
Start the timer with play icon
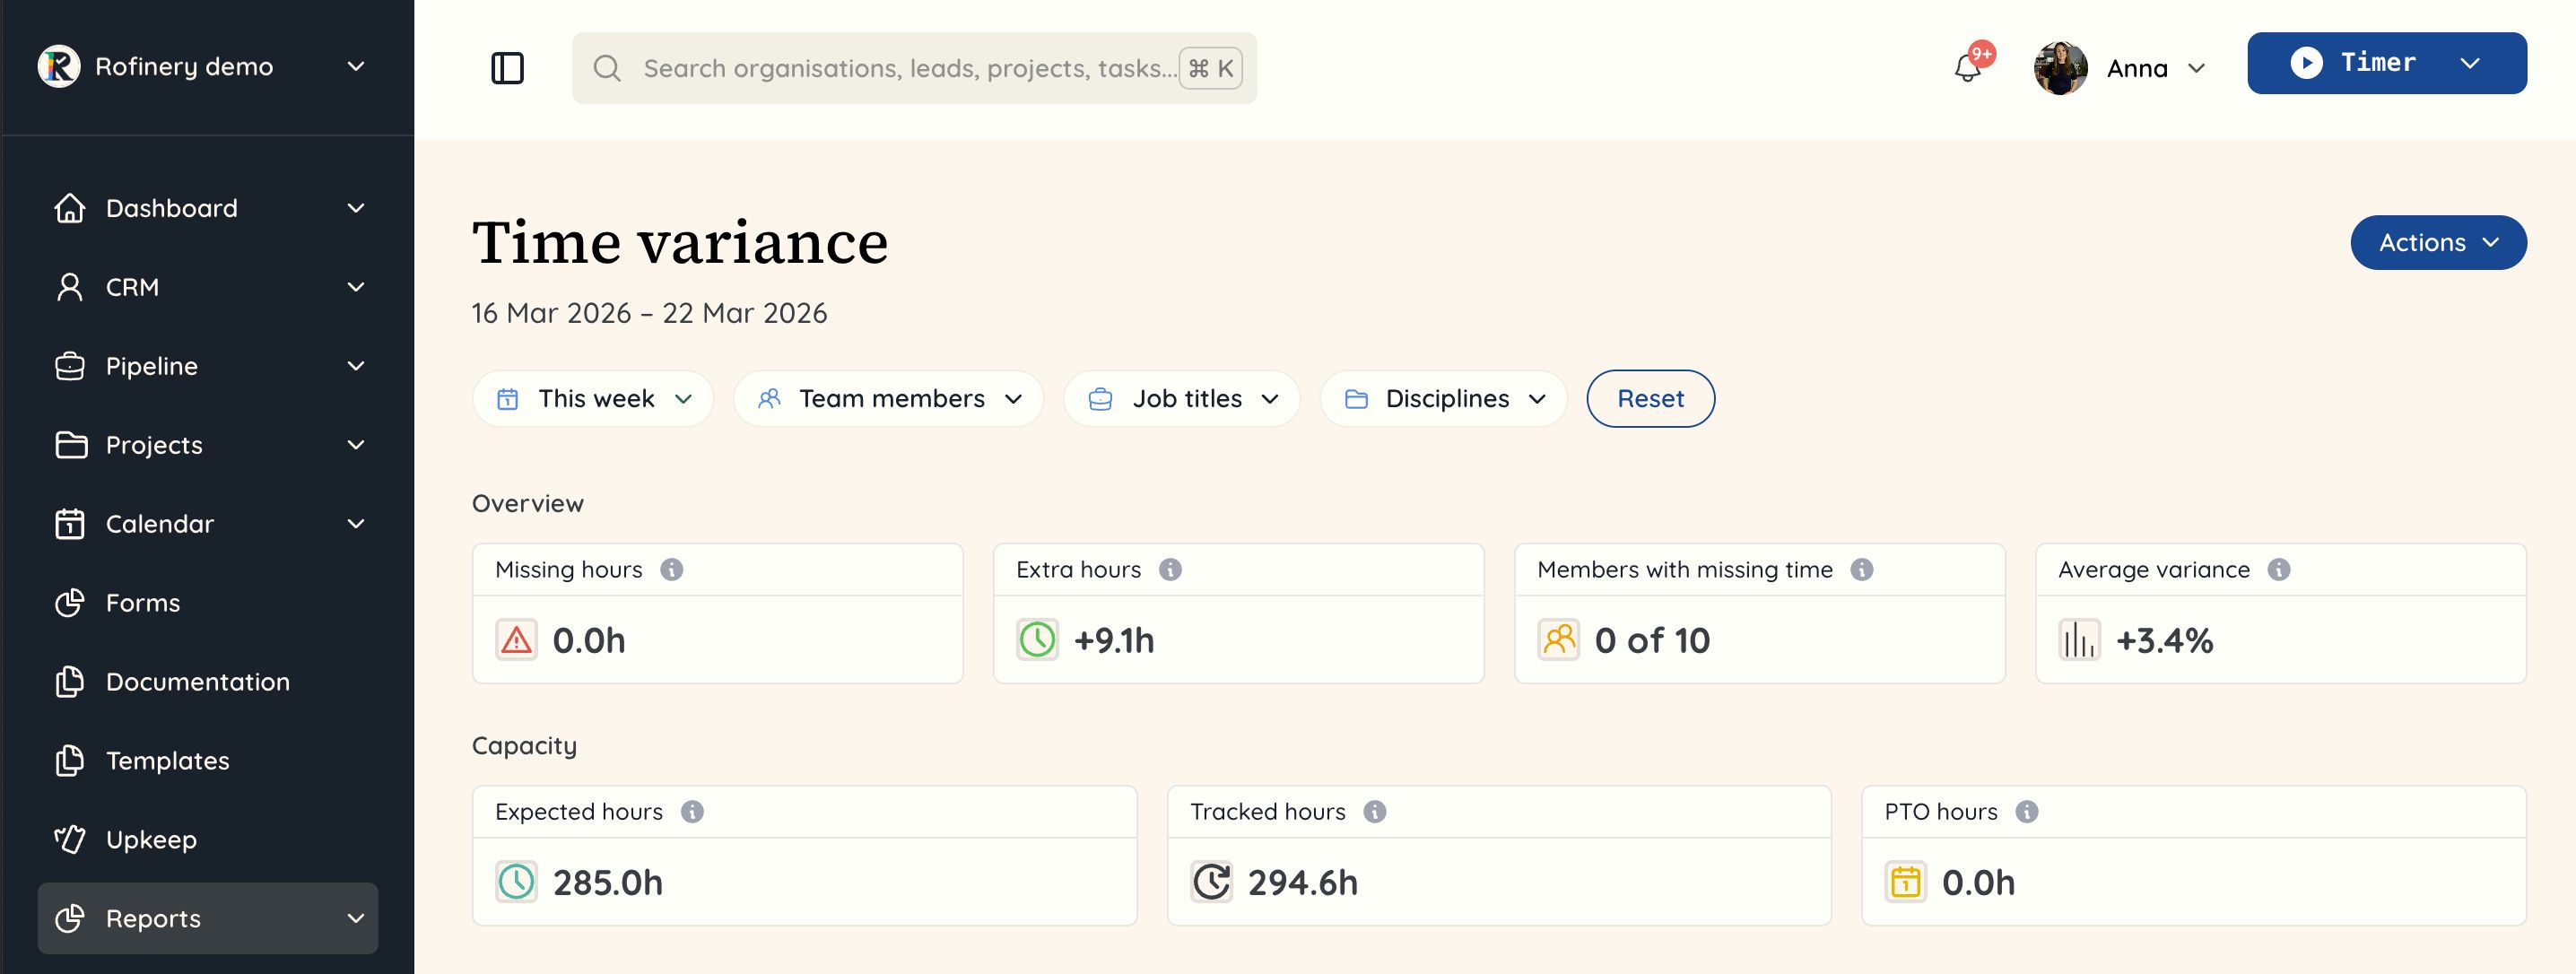[2306, 63]
